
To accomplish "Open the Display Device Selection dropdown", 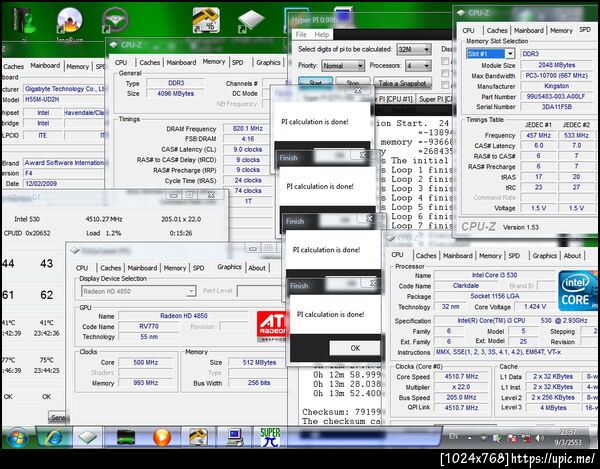I will (139, 291).
